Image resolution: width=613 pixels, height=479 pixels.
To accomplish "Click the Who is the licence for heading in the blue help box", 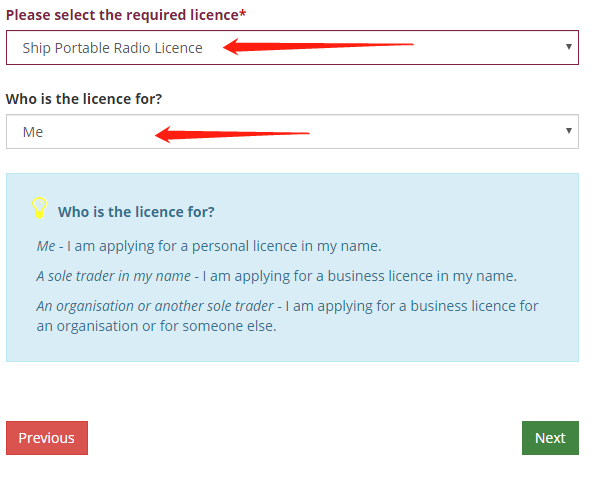I will point(136,212).
